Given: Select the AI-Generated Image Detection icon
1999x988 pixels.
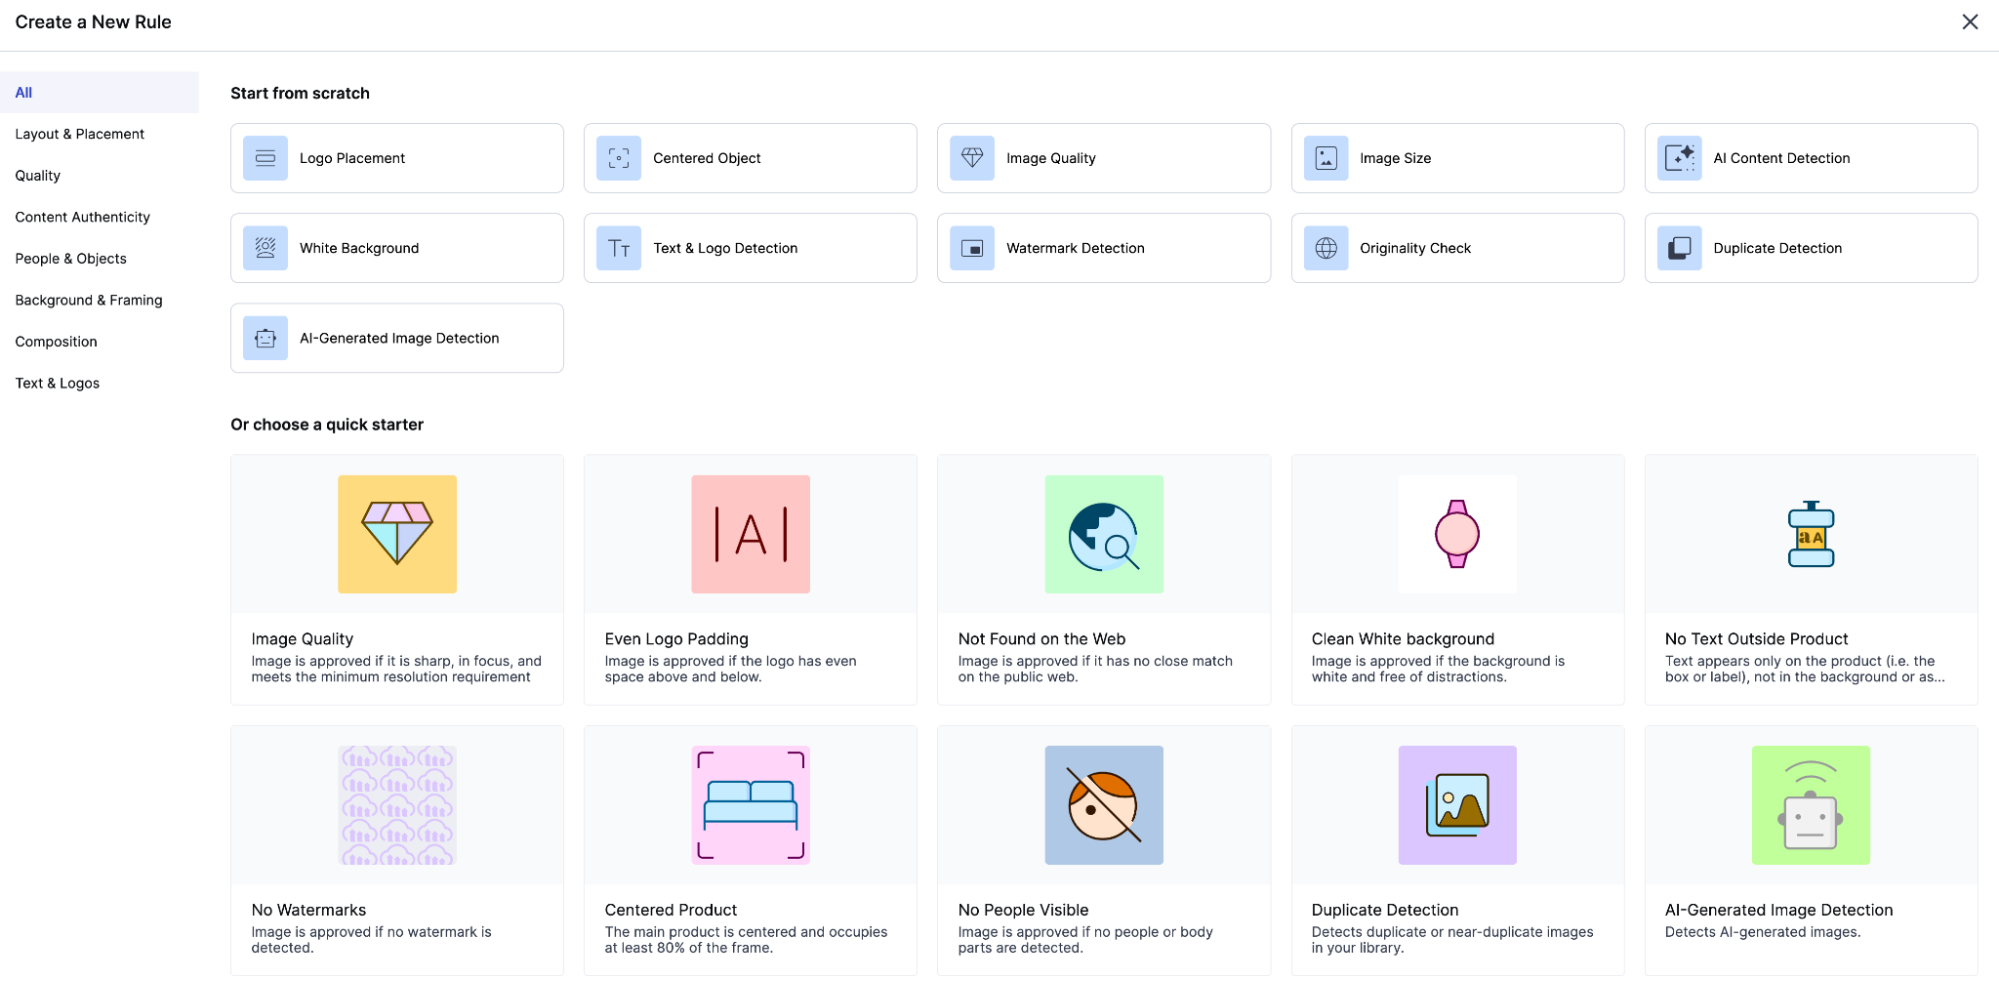Looking at the screenshot, I should click(264, 337).
